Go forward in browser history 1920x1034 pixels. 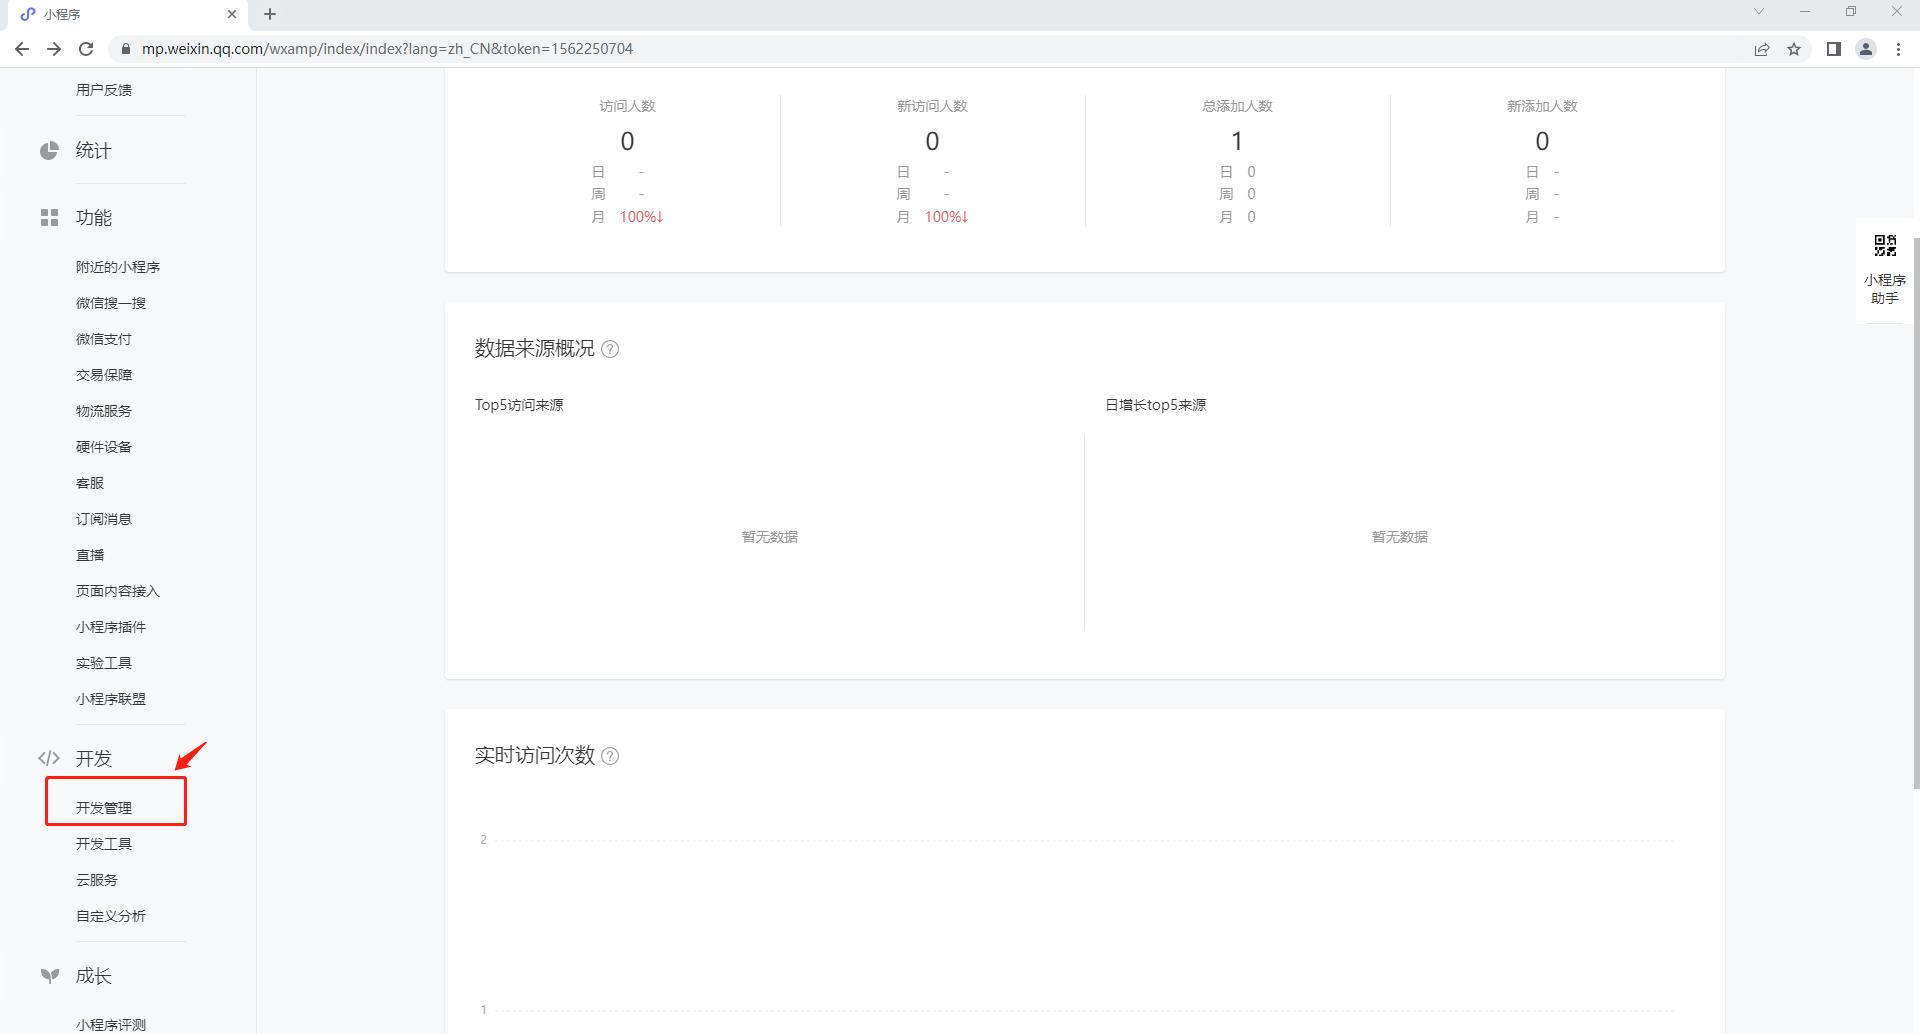54,49
